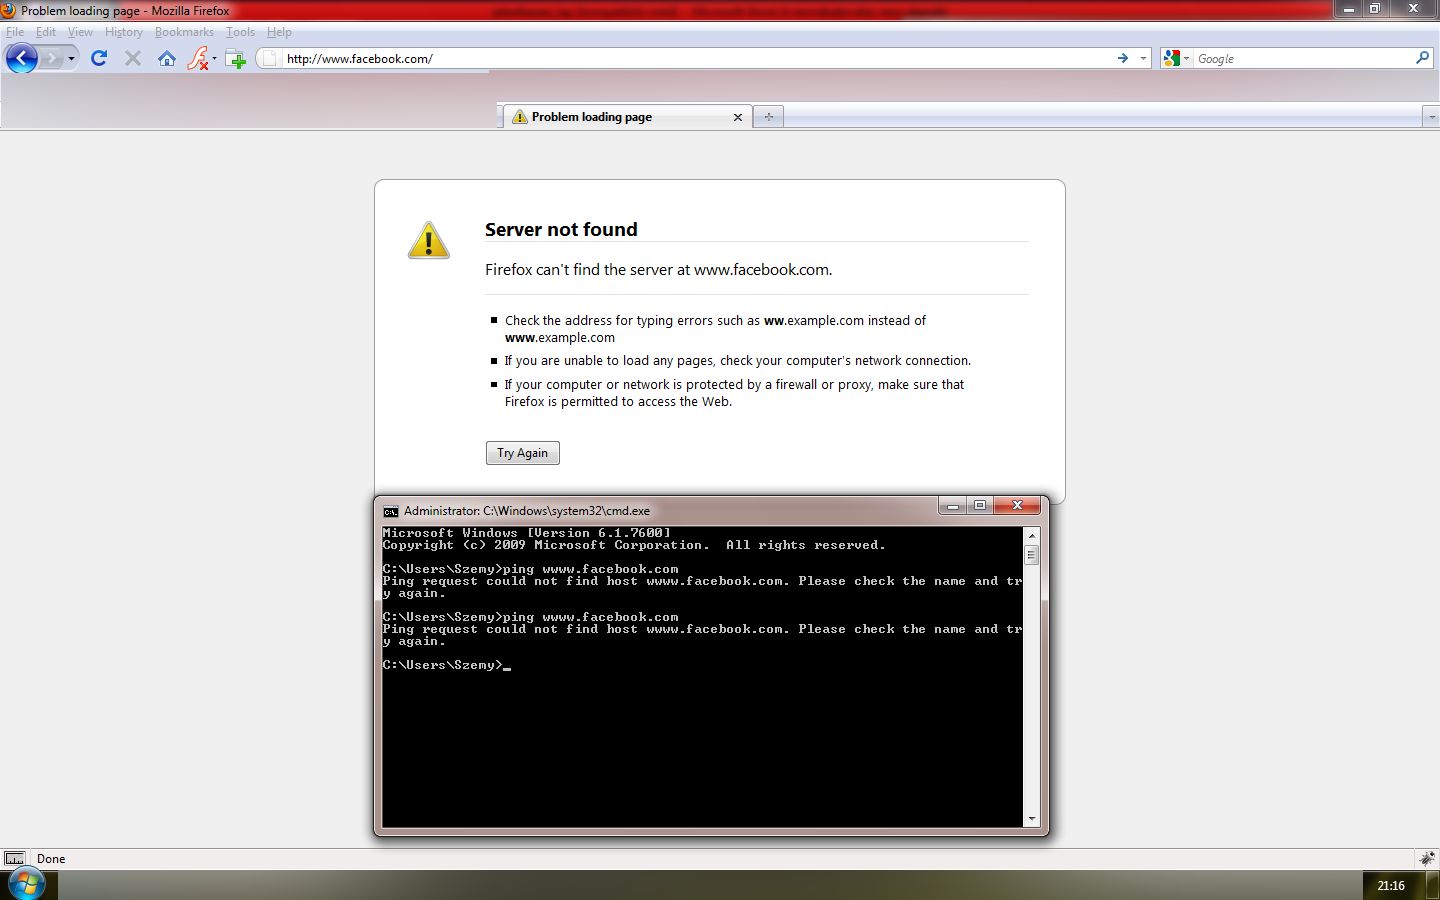Open the Edit menu
The image size is (1440, 900).
point(46,32)
